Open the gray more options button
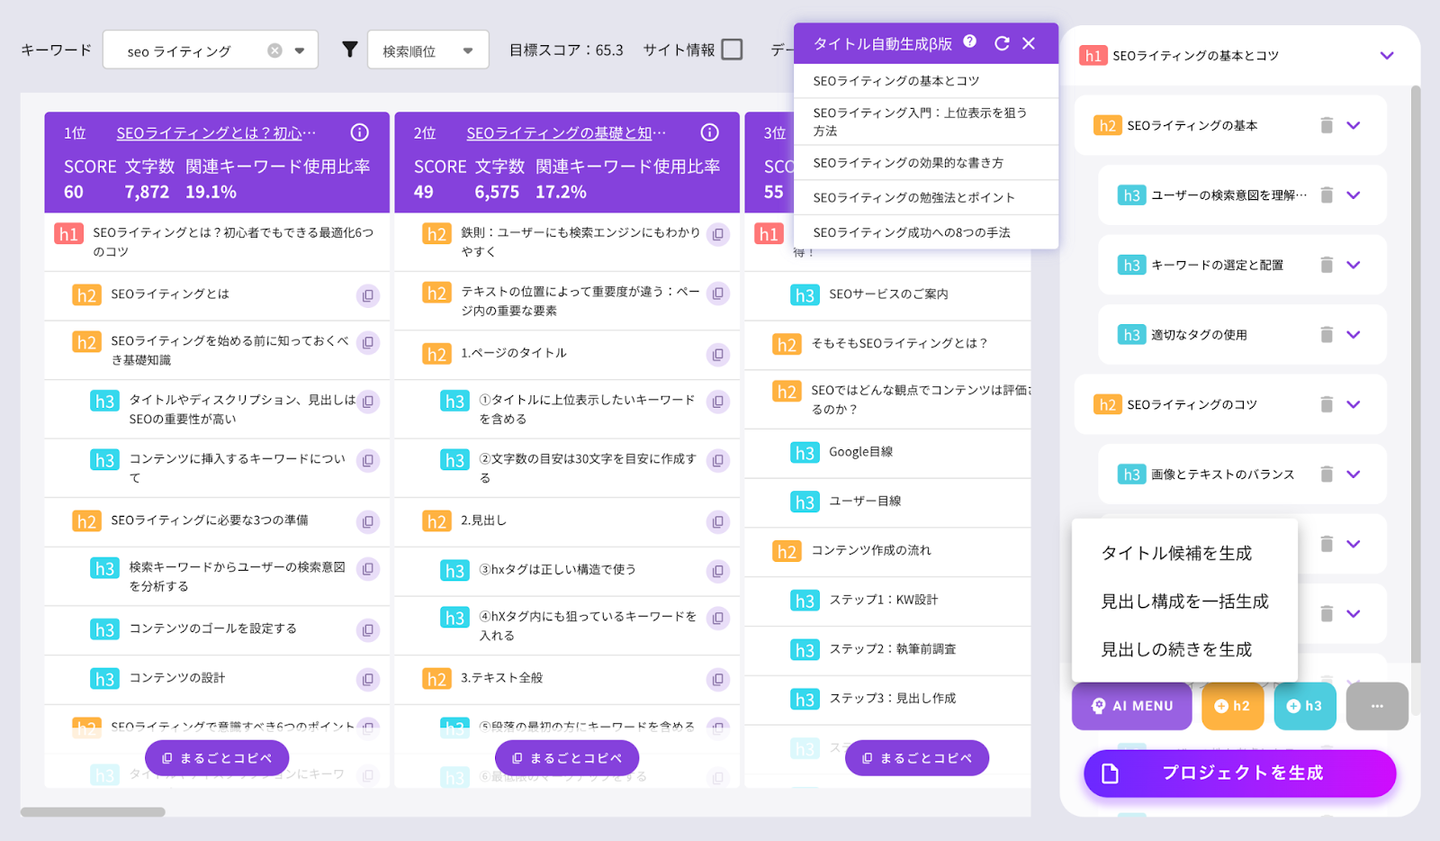This screenshot has width=1440, height=841. coord(1377,706)
